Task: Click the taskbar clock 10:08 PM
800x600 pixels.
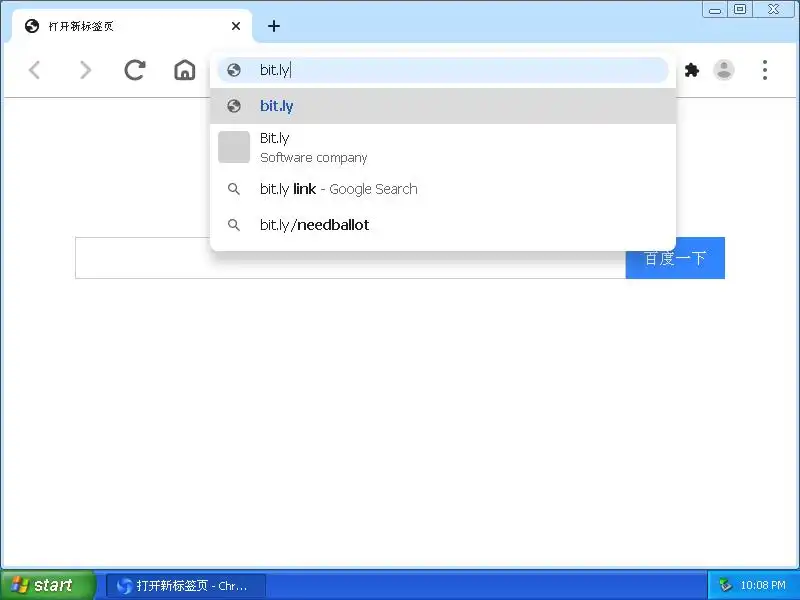Action: tap(763, 585)
